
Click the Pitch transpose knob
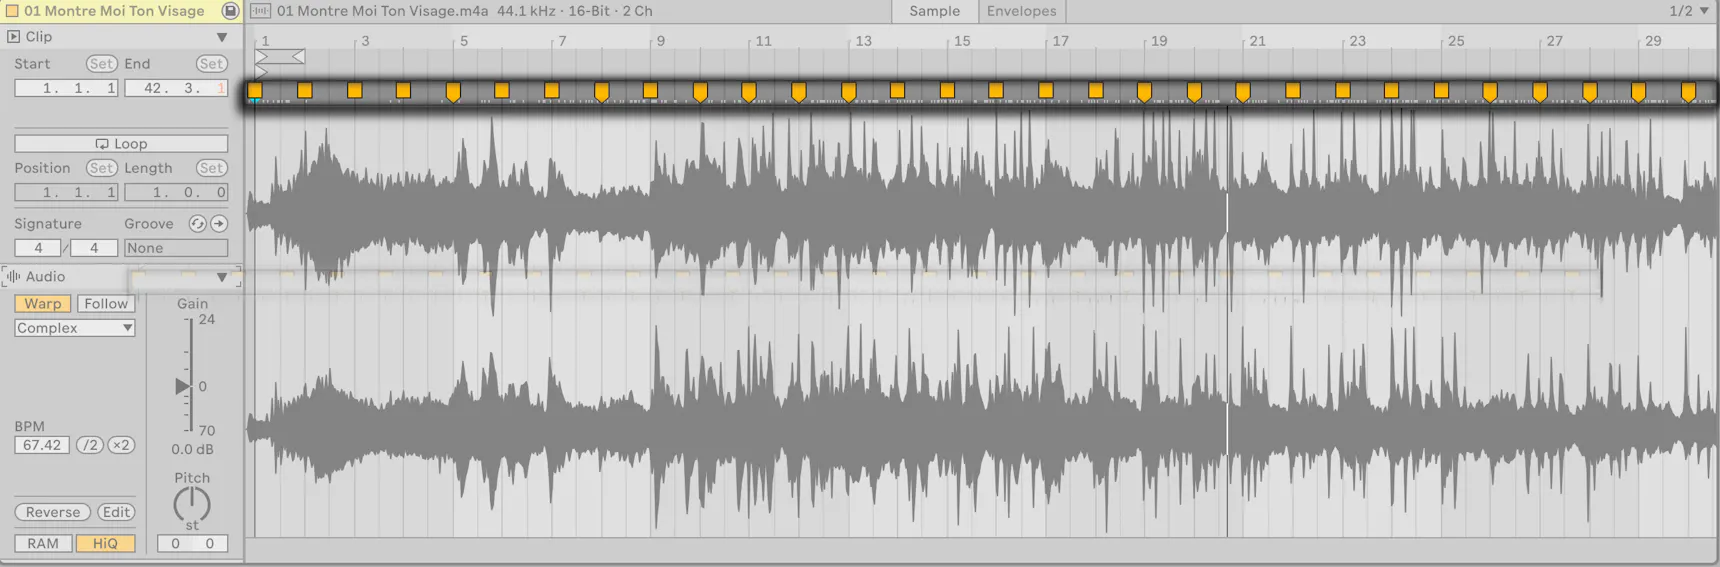tap(192, 505)
